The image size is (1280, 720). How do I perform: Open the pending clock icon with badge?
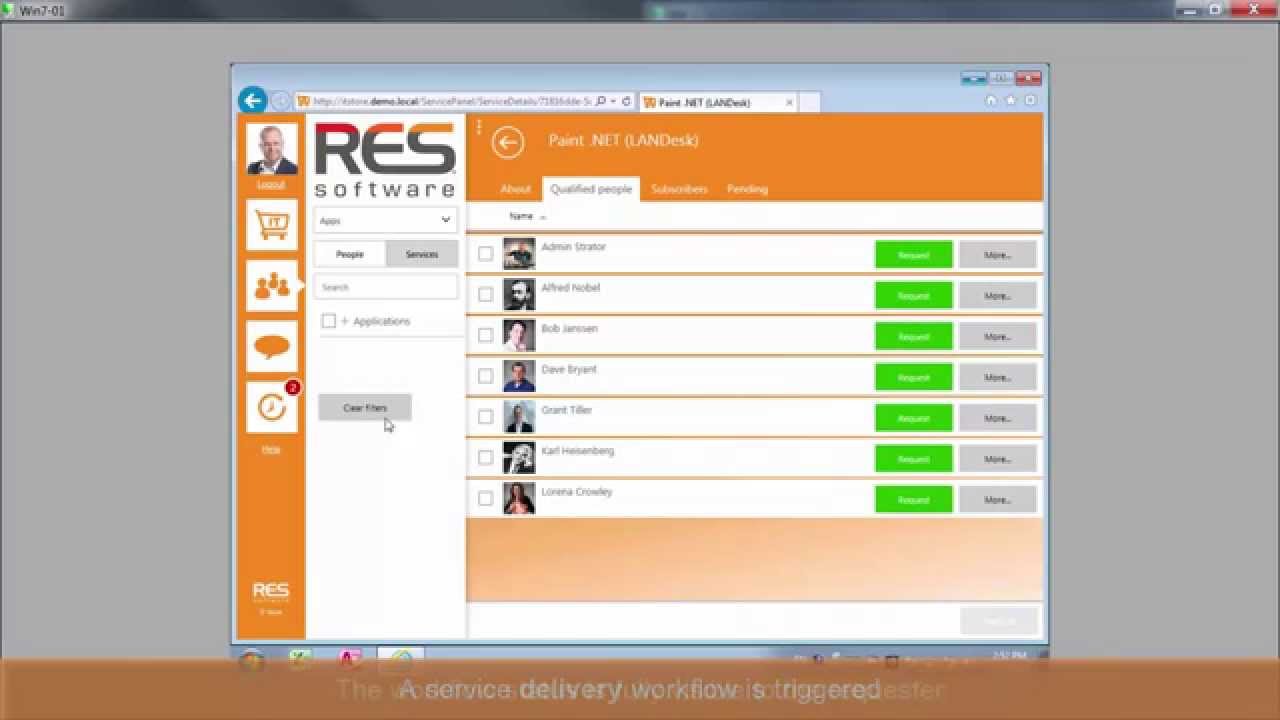(272, 407)
